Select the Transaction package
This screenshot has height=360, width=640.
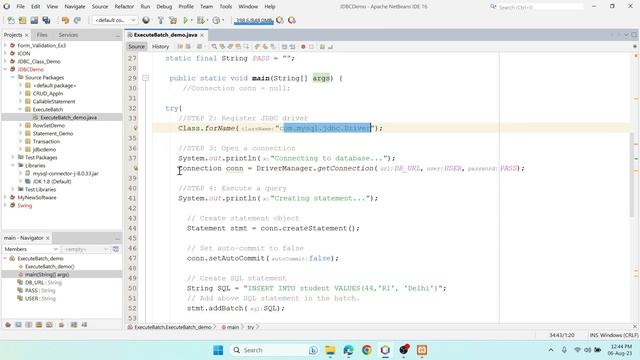point(46,142)
